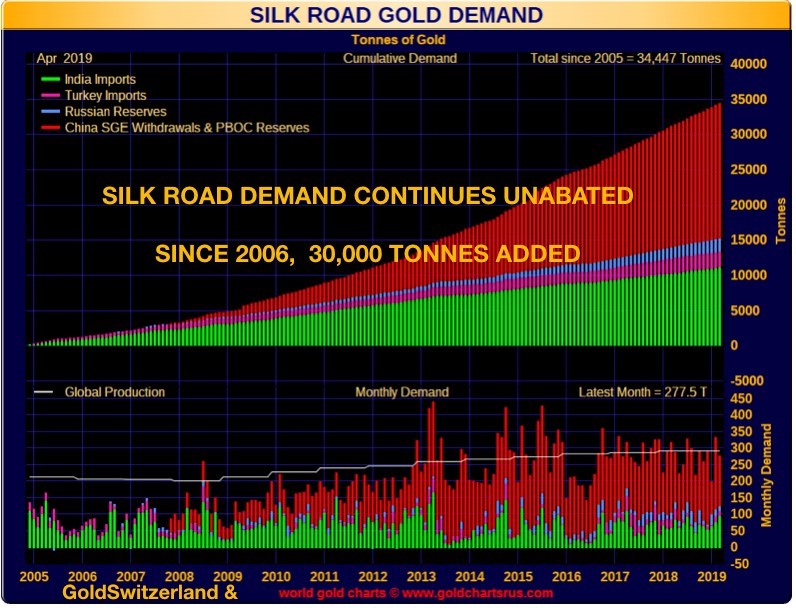The height and width of the screenshot is (608, 796).
Task: Click the green India Imports legend swatch
Action: 50,79
